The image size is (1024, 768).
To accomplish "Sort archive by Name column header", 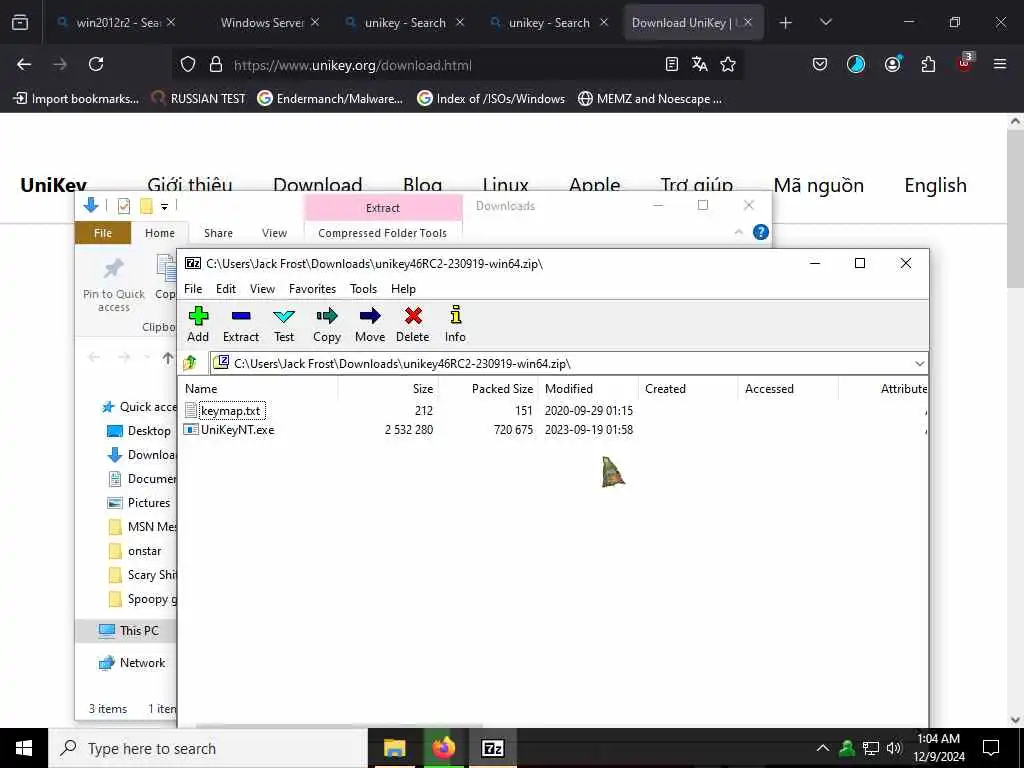I will click(x=259, y=389).
